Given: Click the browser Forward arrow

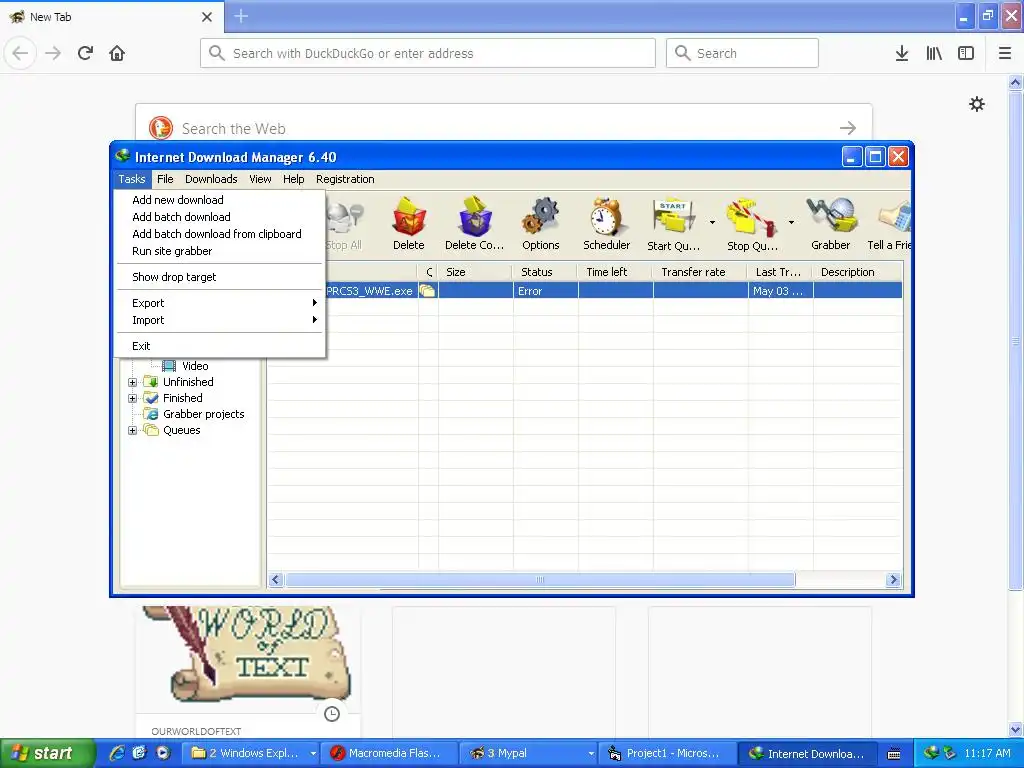Looking at the screenshot, I should pyautogui.click(x=53, y=53).
